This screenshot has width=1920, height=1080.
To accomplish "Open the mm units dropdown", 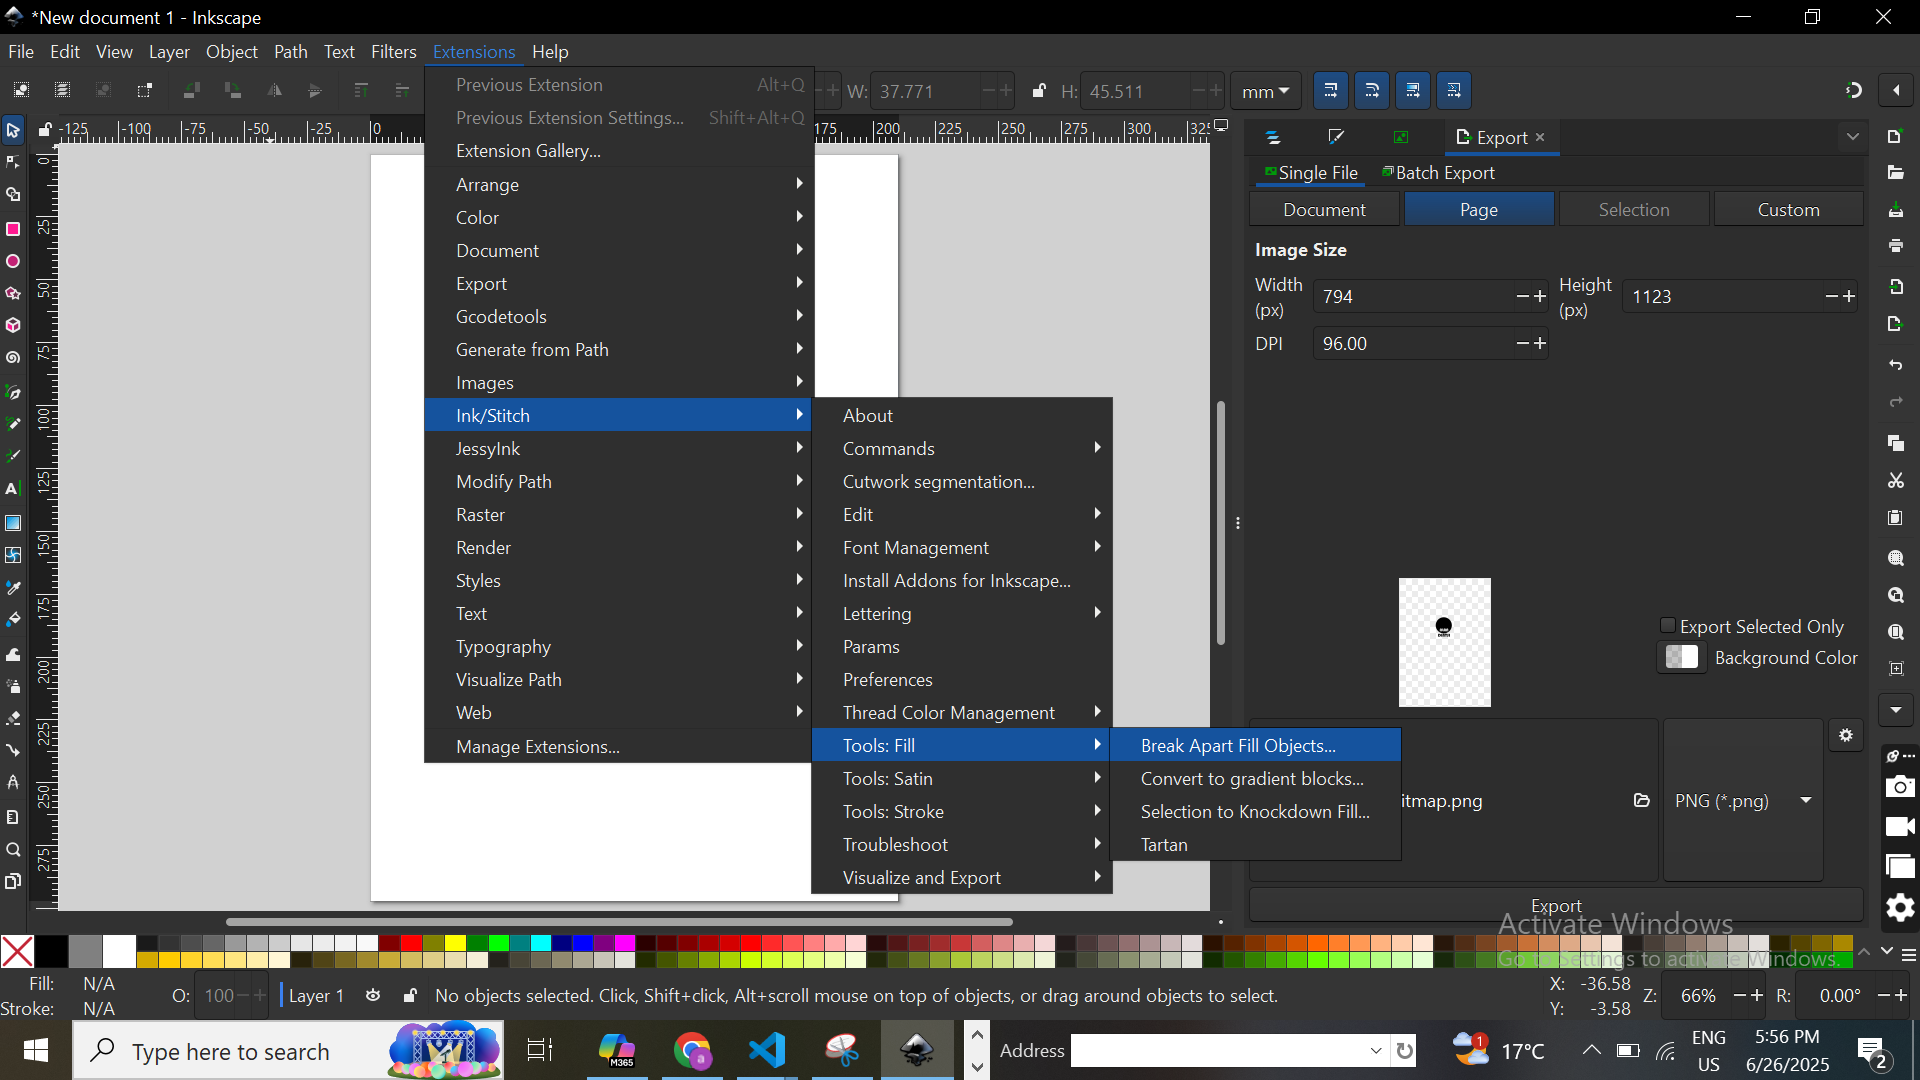I will [1265, 92].
